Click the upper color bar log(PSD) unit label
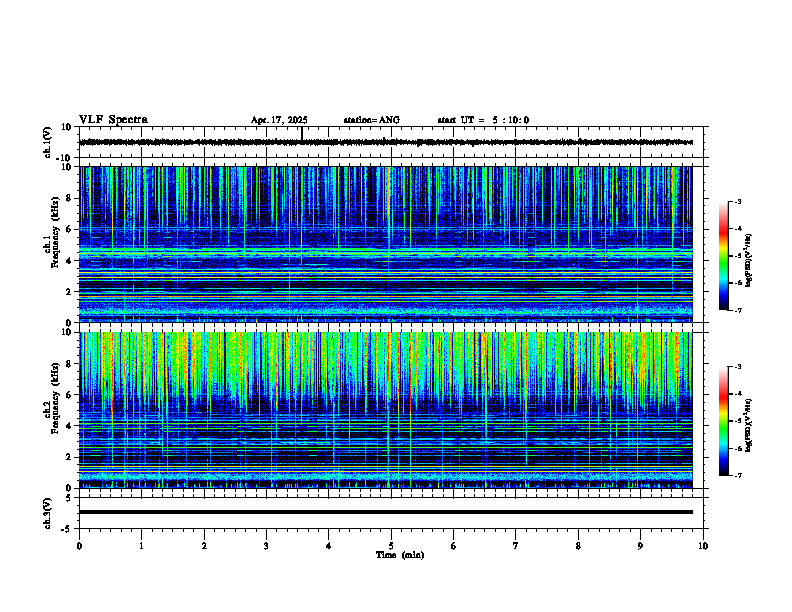 [x=749, y=260]
